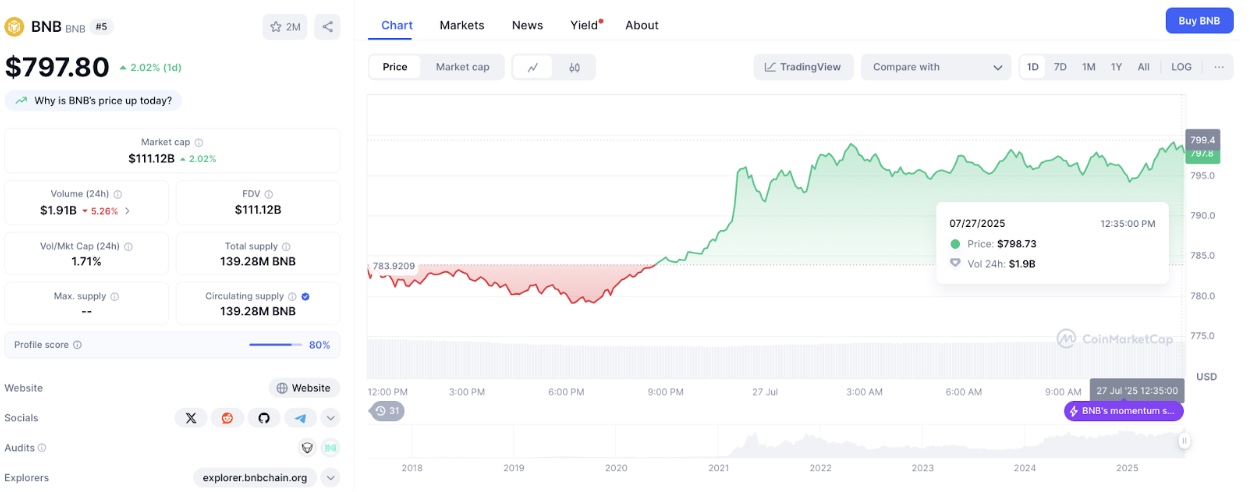Image resolution: width=1250 pixels, height=492 pixels.
Task: Click Why is BNB's price up today
Action: point(95,100)
